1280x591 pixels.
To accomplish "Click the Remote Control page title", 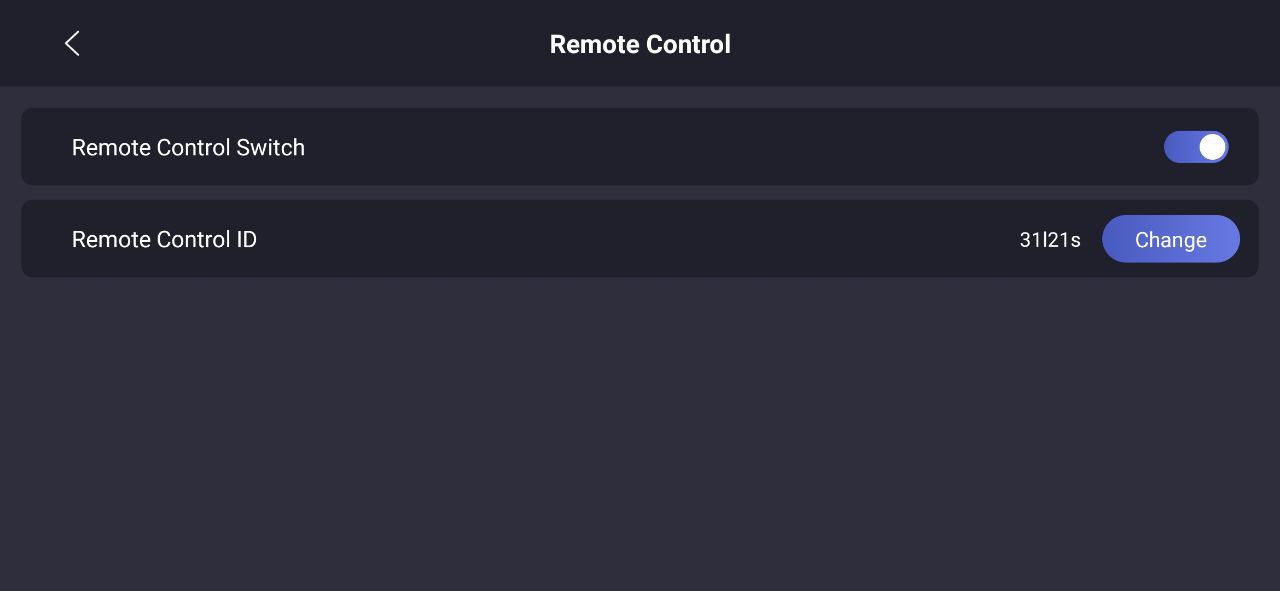I will tap(640, 44).
